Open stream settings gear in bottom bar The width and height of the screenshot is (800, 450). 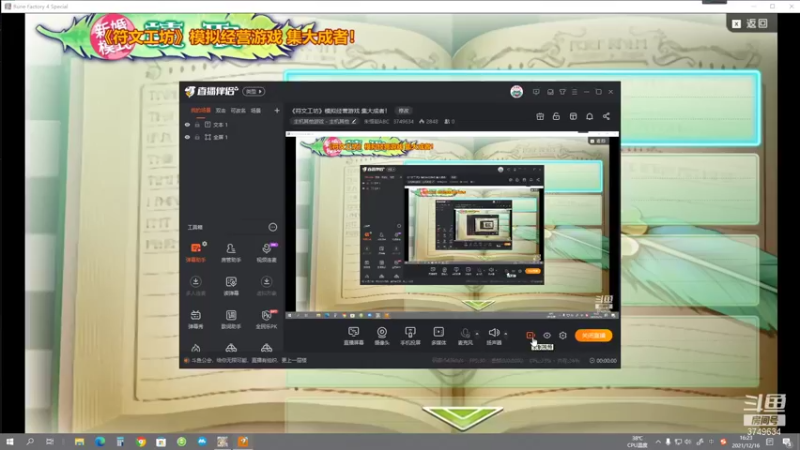[x=563, y=335]
